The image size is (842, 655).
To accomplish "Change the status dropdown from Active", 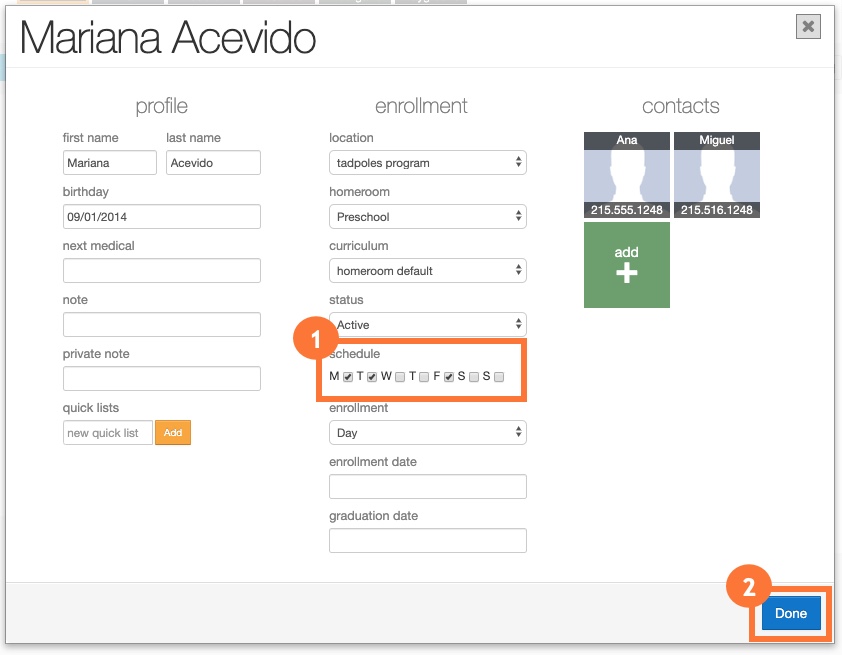I will click(x=427, y=325).
